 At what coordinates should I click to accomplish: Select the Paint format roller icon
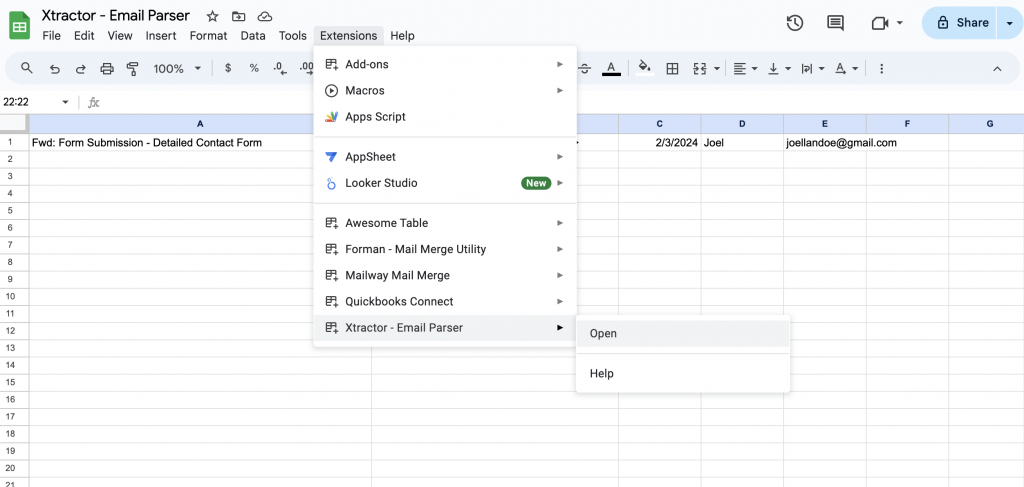(133, 69)
